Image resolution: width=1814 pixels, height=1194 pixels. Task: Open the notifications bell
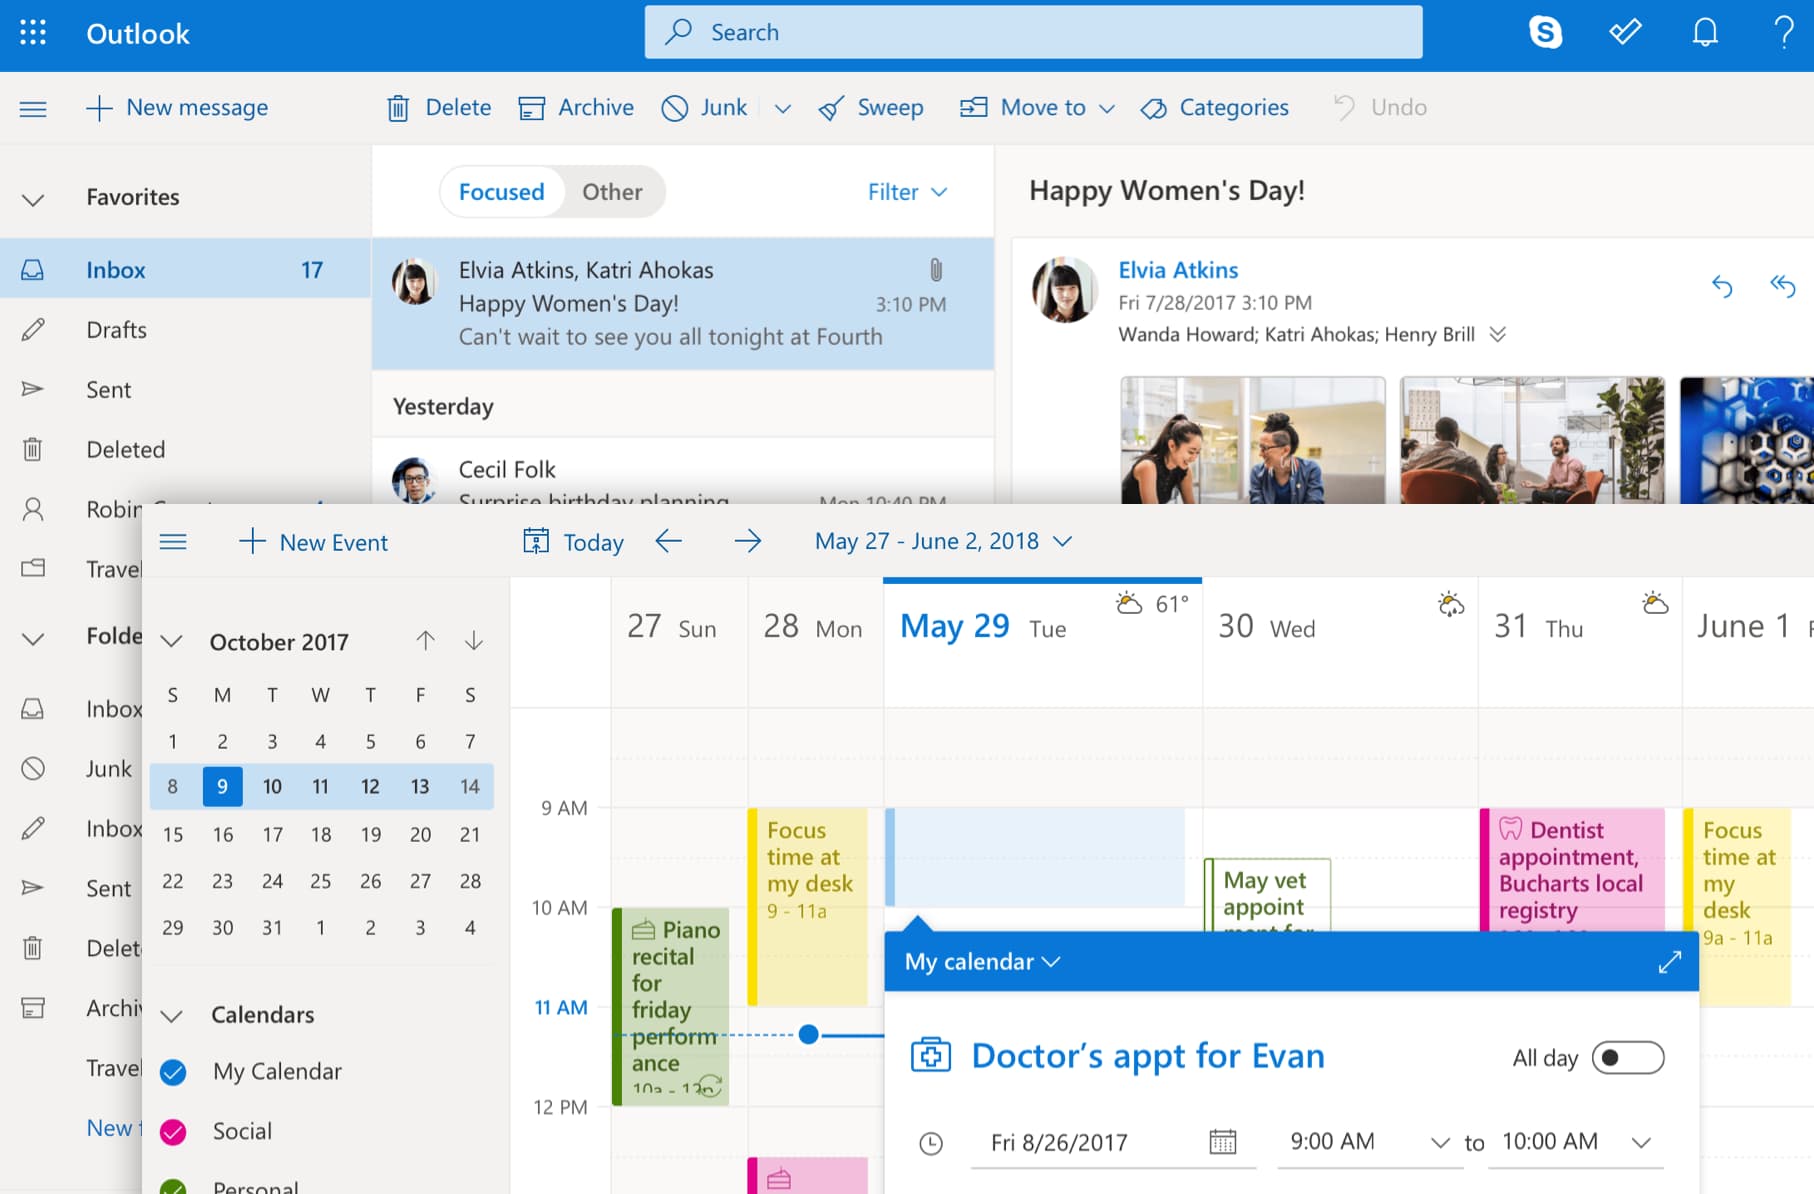click(1705, 32)
